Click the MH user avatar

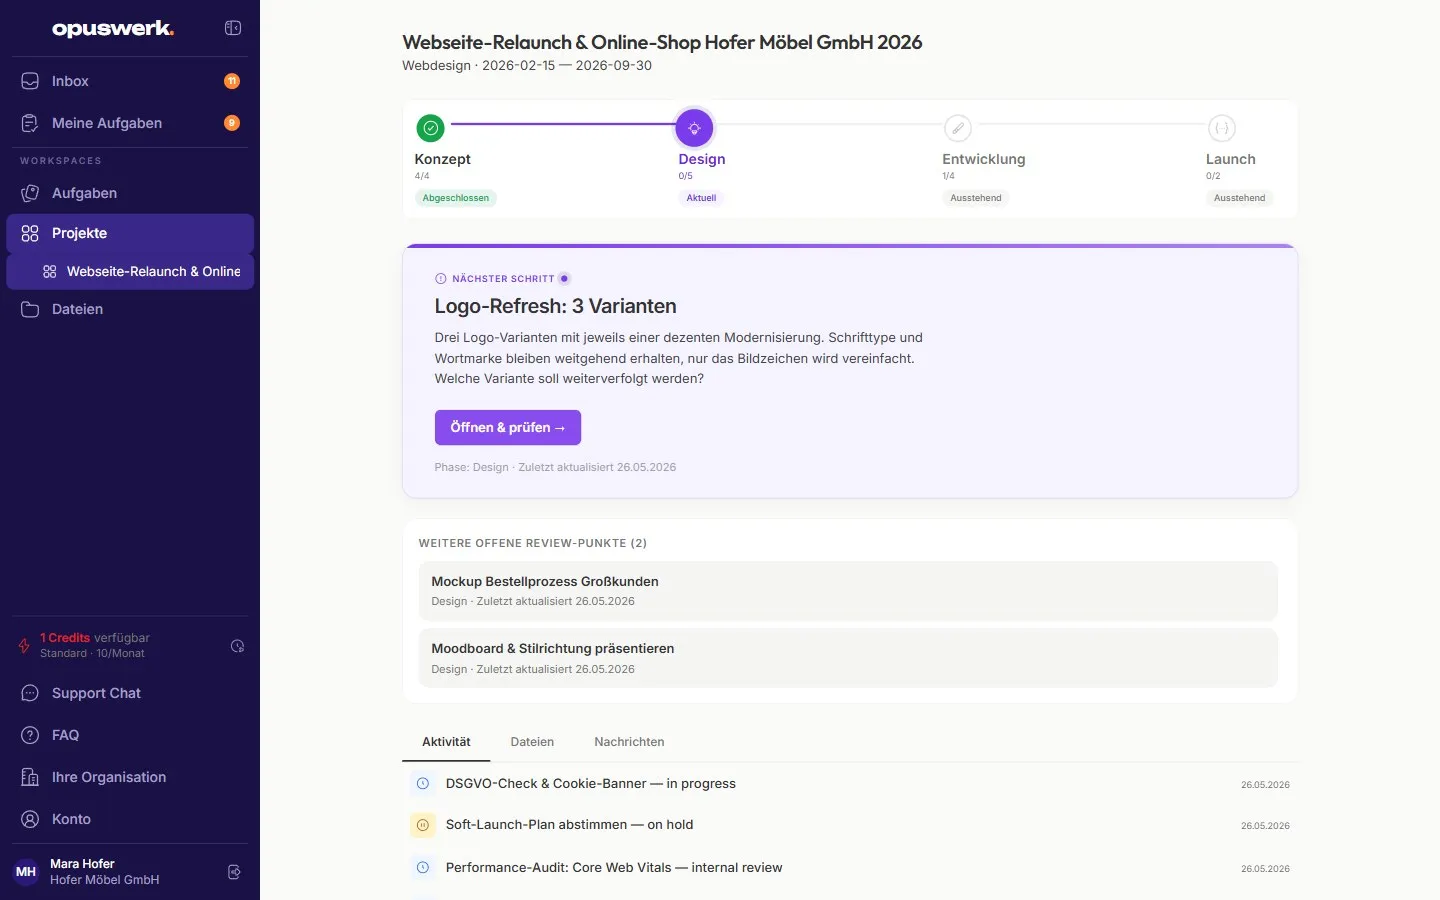tap(26, 872)
